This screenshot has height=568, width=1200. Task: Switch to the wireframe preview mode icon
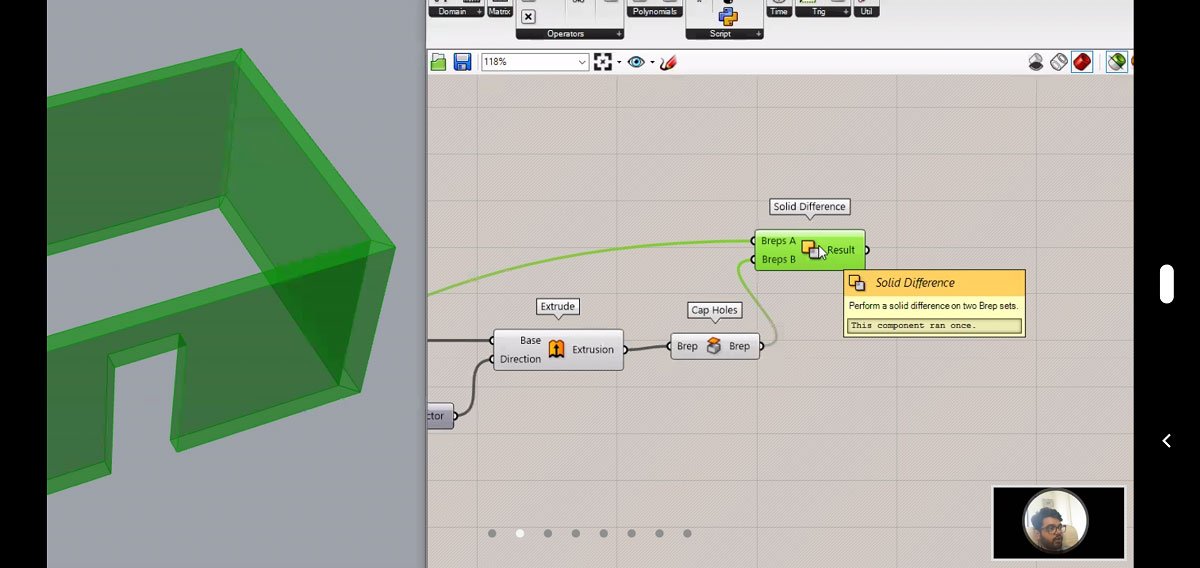tap(1059, 62)
